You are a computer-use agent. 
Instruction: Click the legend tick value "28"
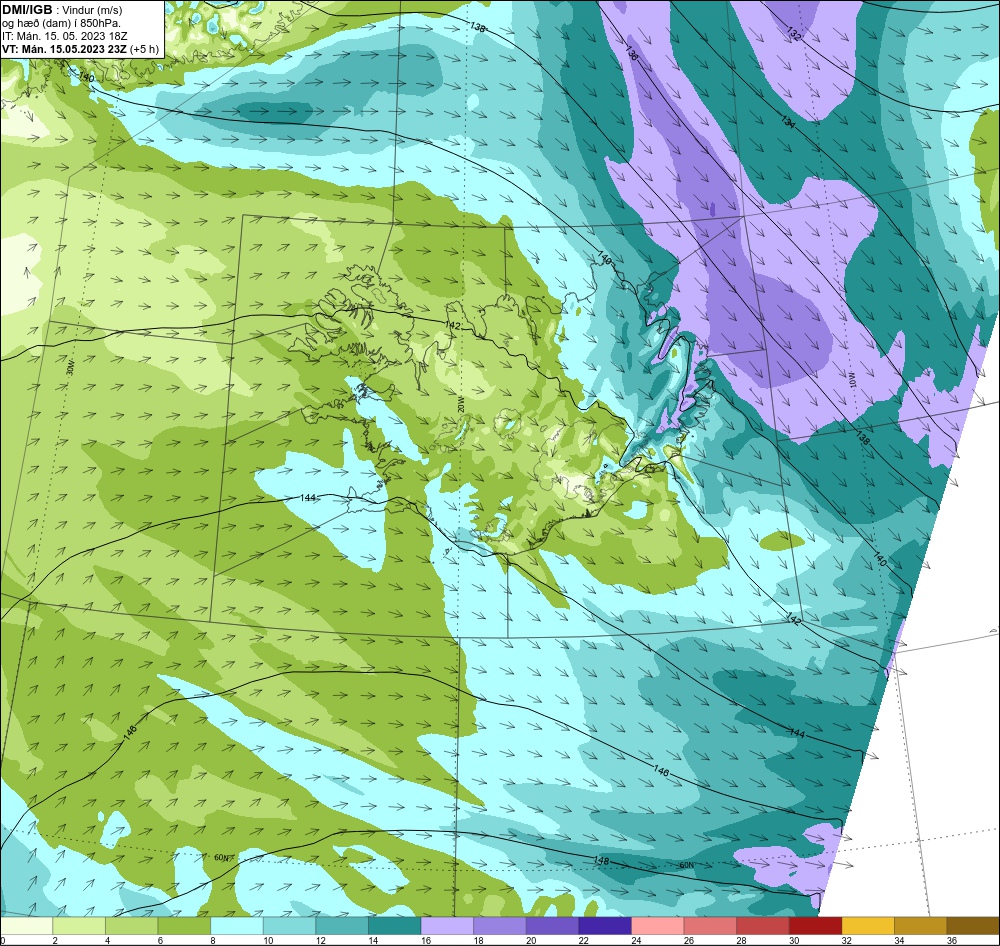(x=741, y=940)
